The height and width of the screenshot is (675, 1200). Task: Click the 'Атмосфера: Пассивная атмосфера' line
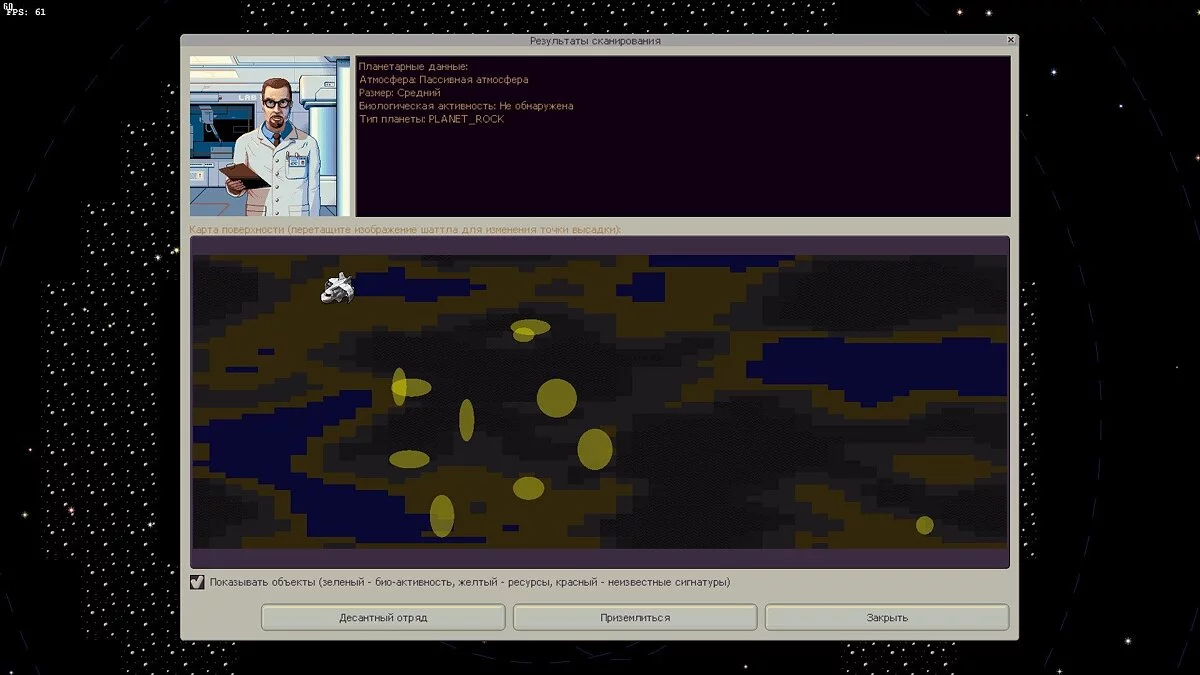point(443,79)
